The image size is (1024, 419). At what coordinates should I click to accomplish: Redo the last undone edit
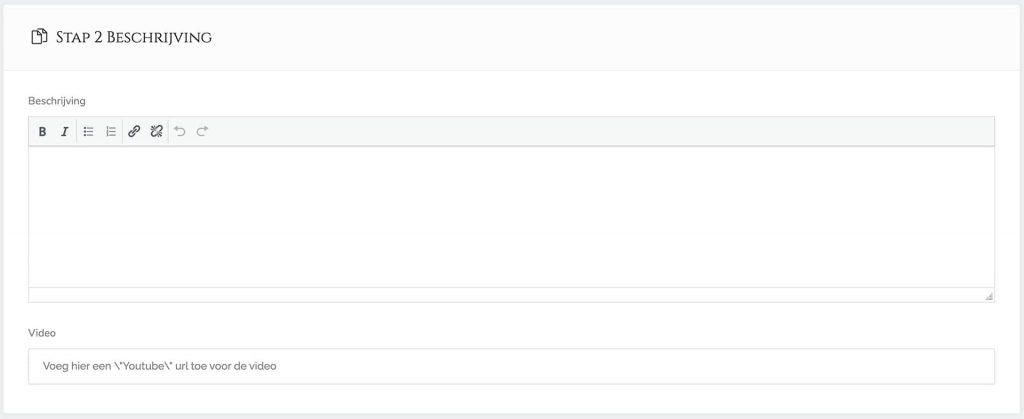coord(202,132)
